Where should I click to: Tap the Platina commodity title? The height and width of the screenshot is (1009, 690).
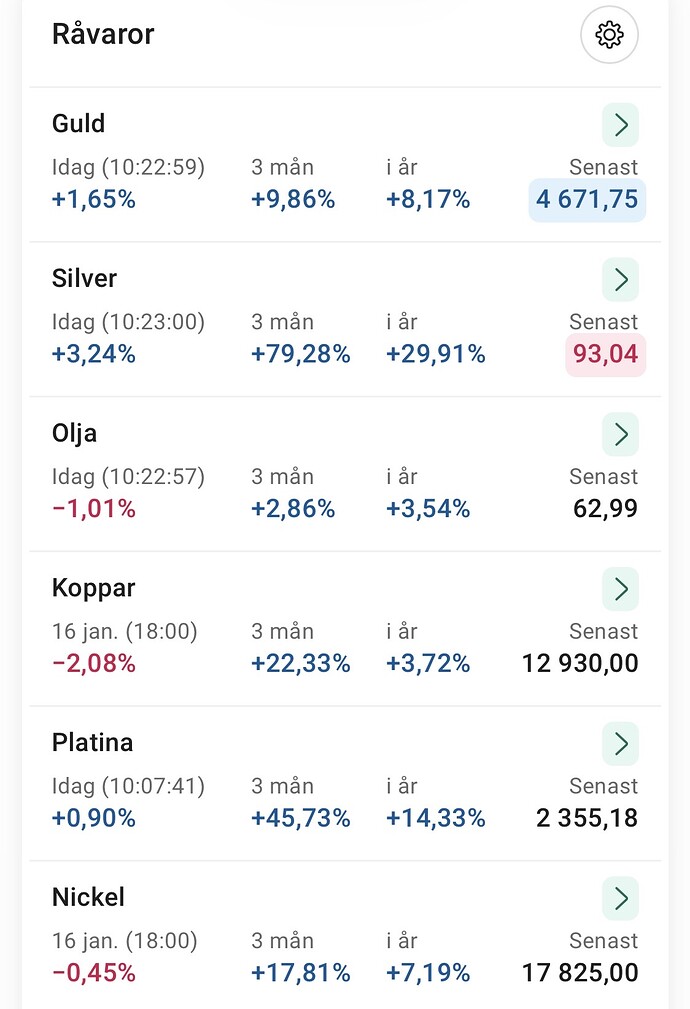coord(92,743)
